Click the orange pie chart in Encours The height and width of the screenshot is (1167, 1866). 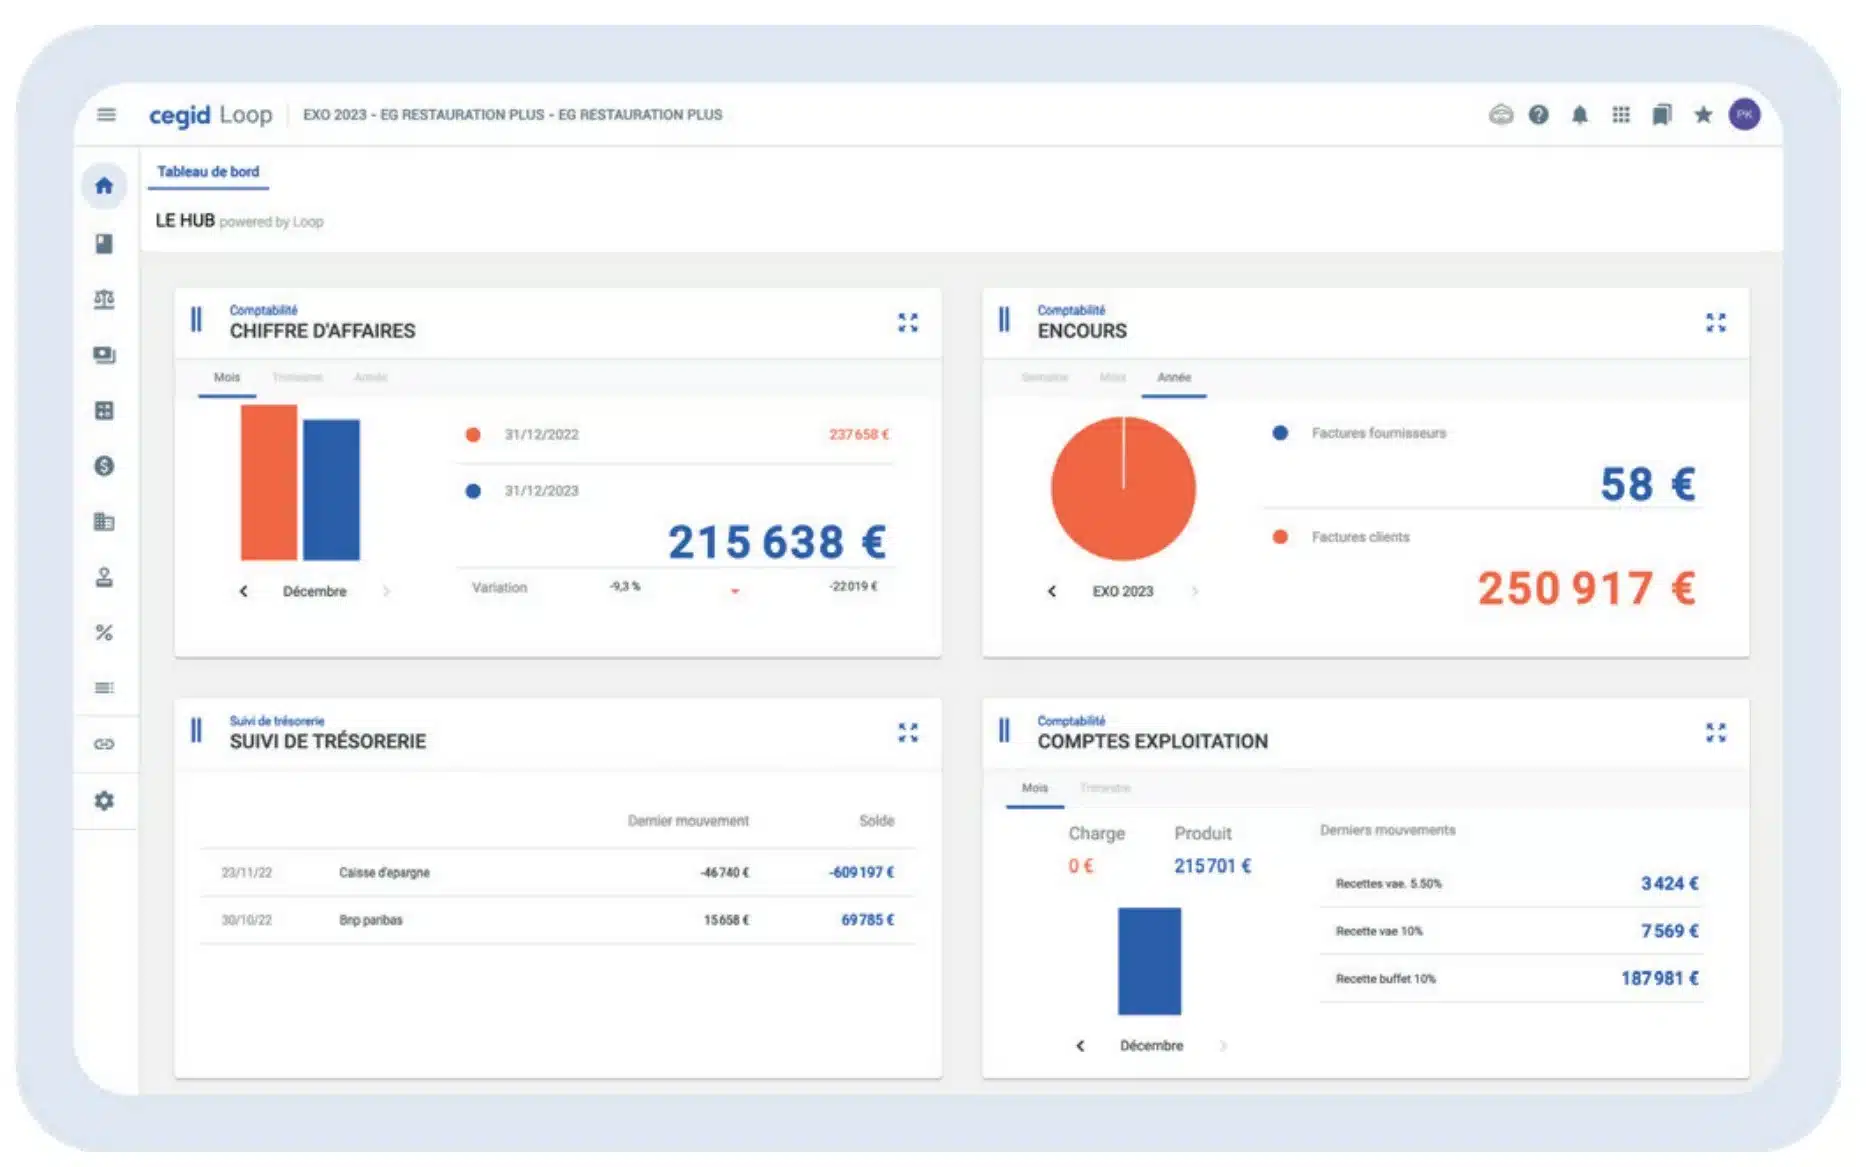pos(1122,489)
